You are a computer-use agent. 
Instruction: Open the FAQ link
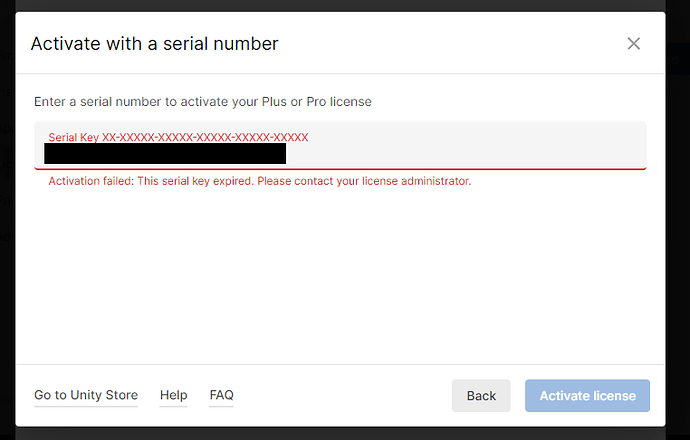click(221, 395)
